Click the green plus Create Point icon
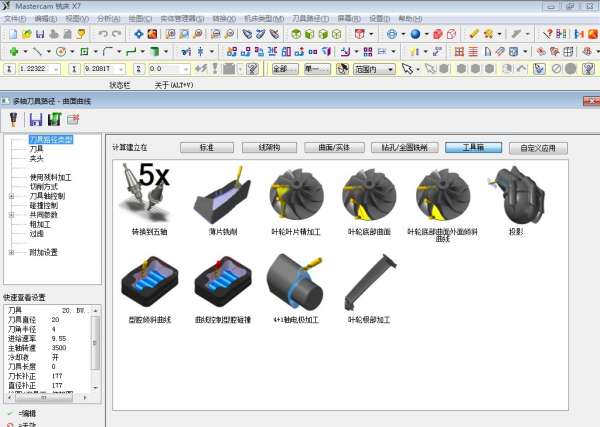Viewport: 600px width, 427px height. tap(14, 51)
